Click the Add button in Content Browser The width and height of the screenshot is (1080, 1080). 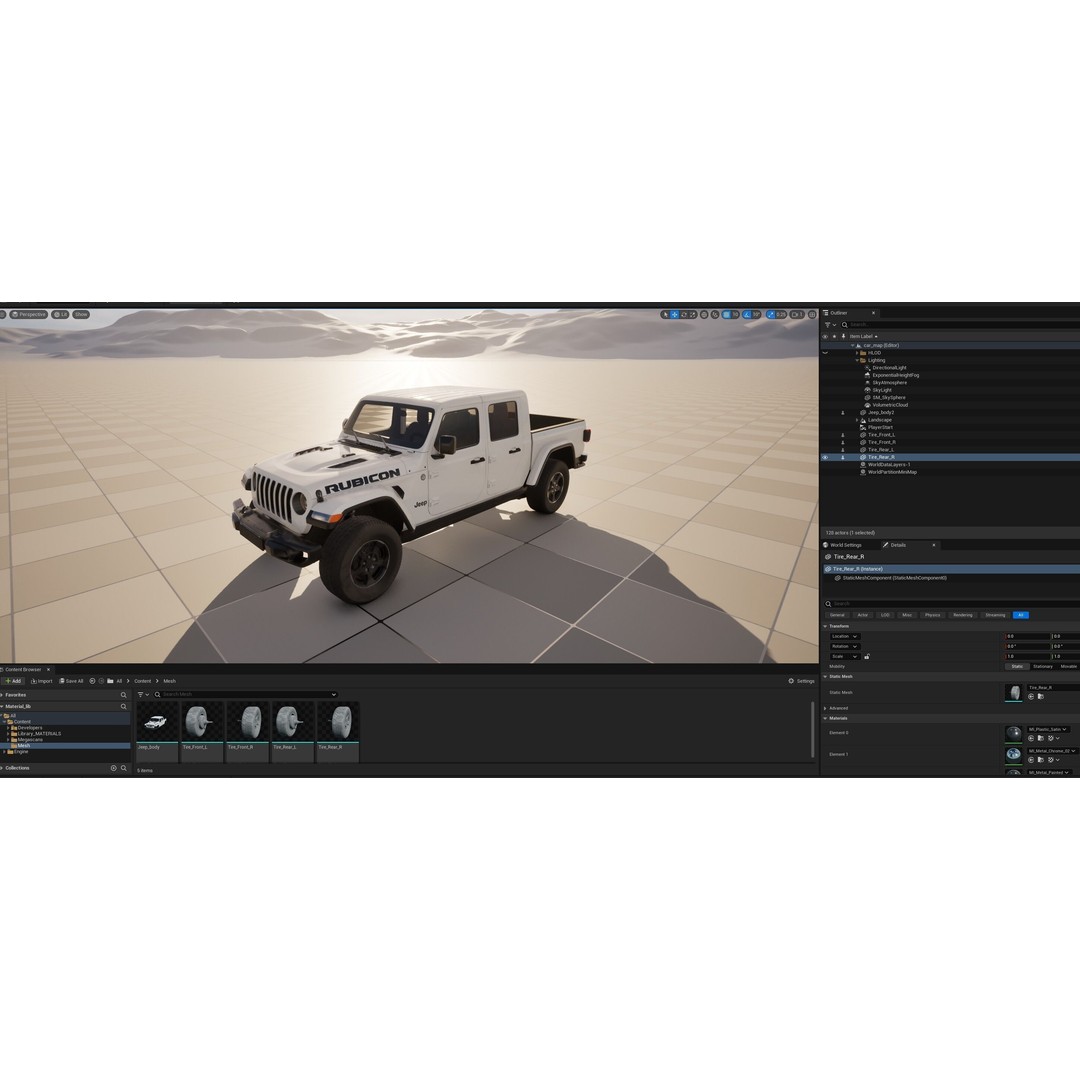tap(13, 681)
